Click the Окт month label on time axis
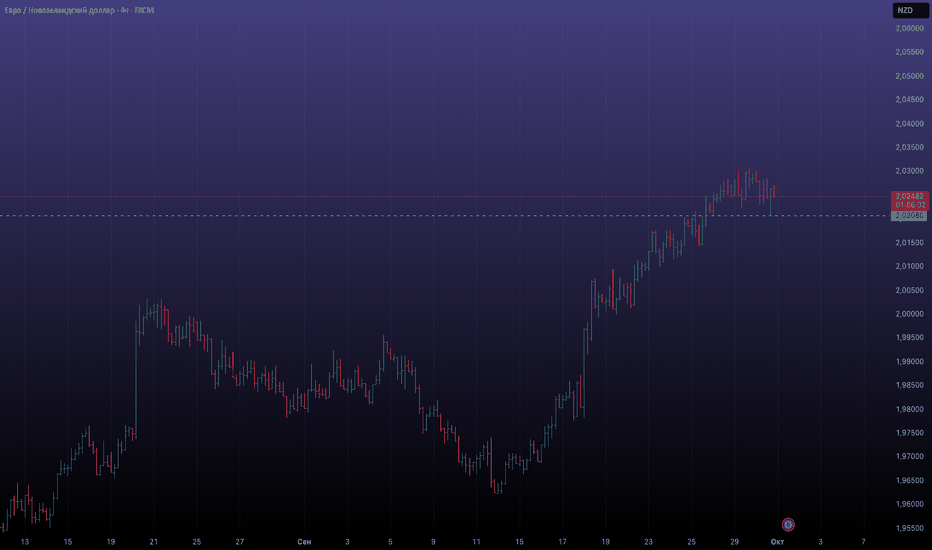932x550 pixels. pyautogui.click(x=777, y=542)
